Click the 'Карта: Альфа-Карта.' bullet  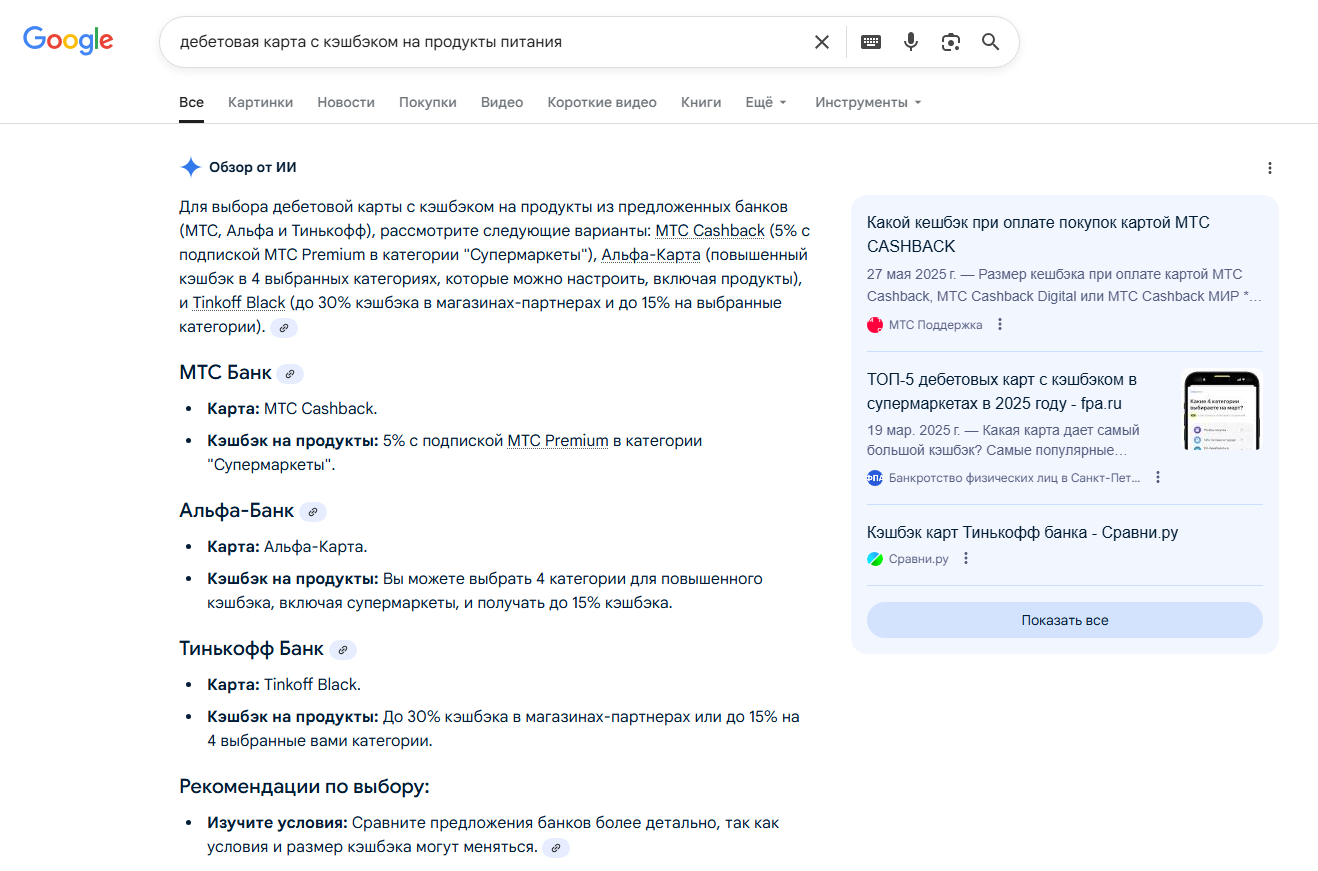tap(287, 547)
